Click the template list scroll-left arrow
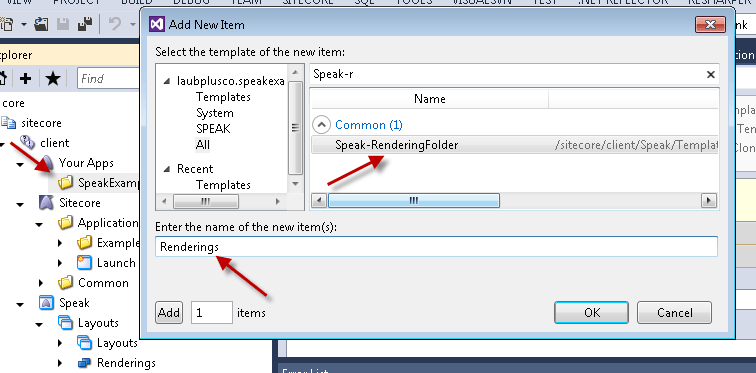Viewport: 756px width, 373px height. [x=319, y=200]
